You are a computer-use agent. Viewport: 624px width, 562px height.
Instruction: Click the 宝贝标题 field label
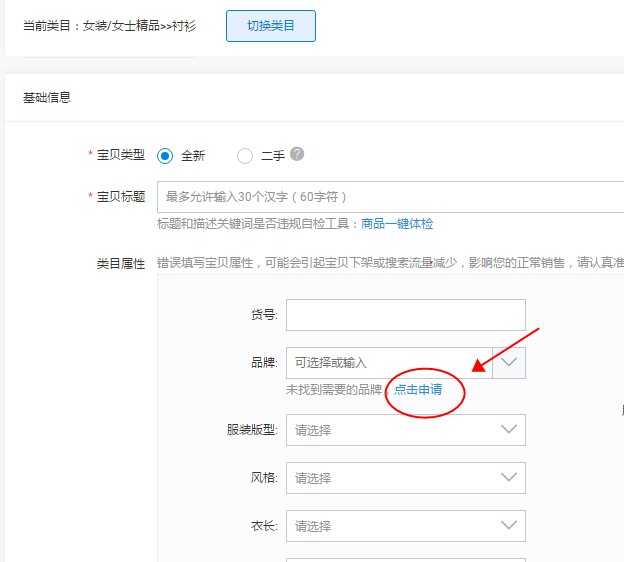point(121,197)
